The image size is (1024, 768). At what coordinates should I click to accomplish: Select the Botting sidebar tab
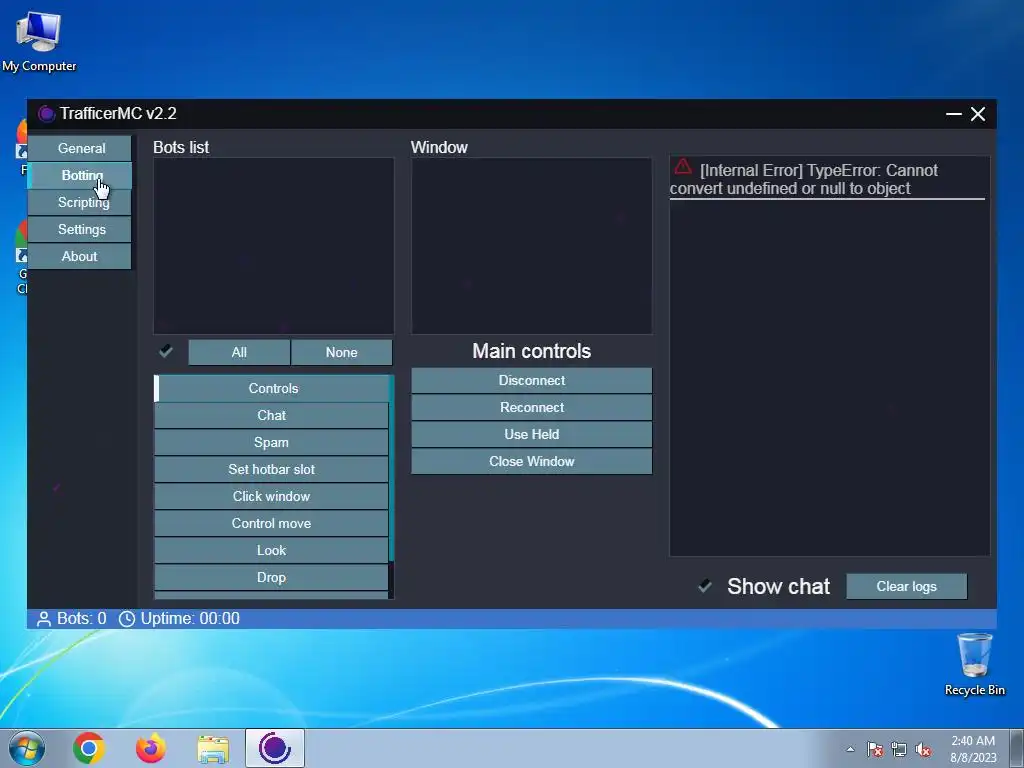point(80,176)
